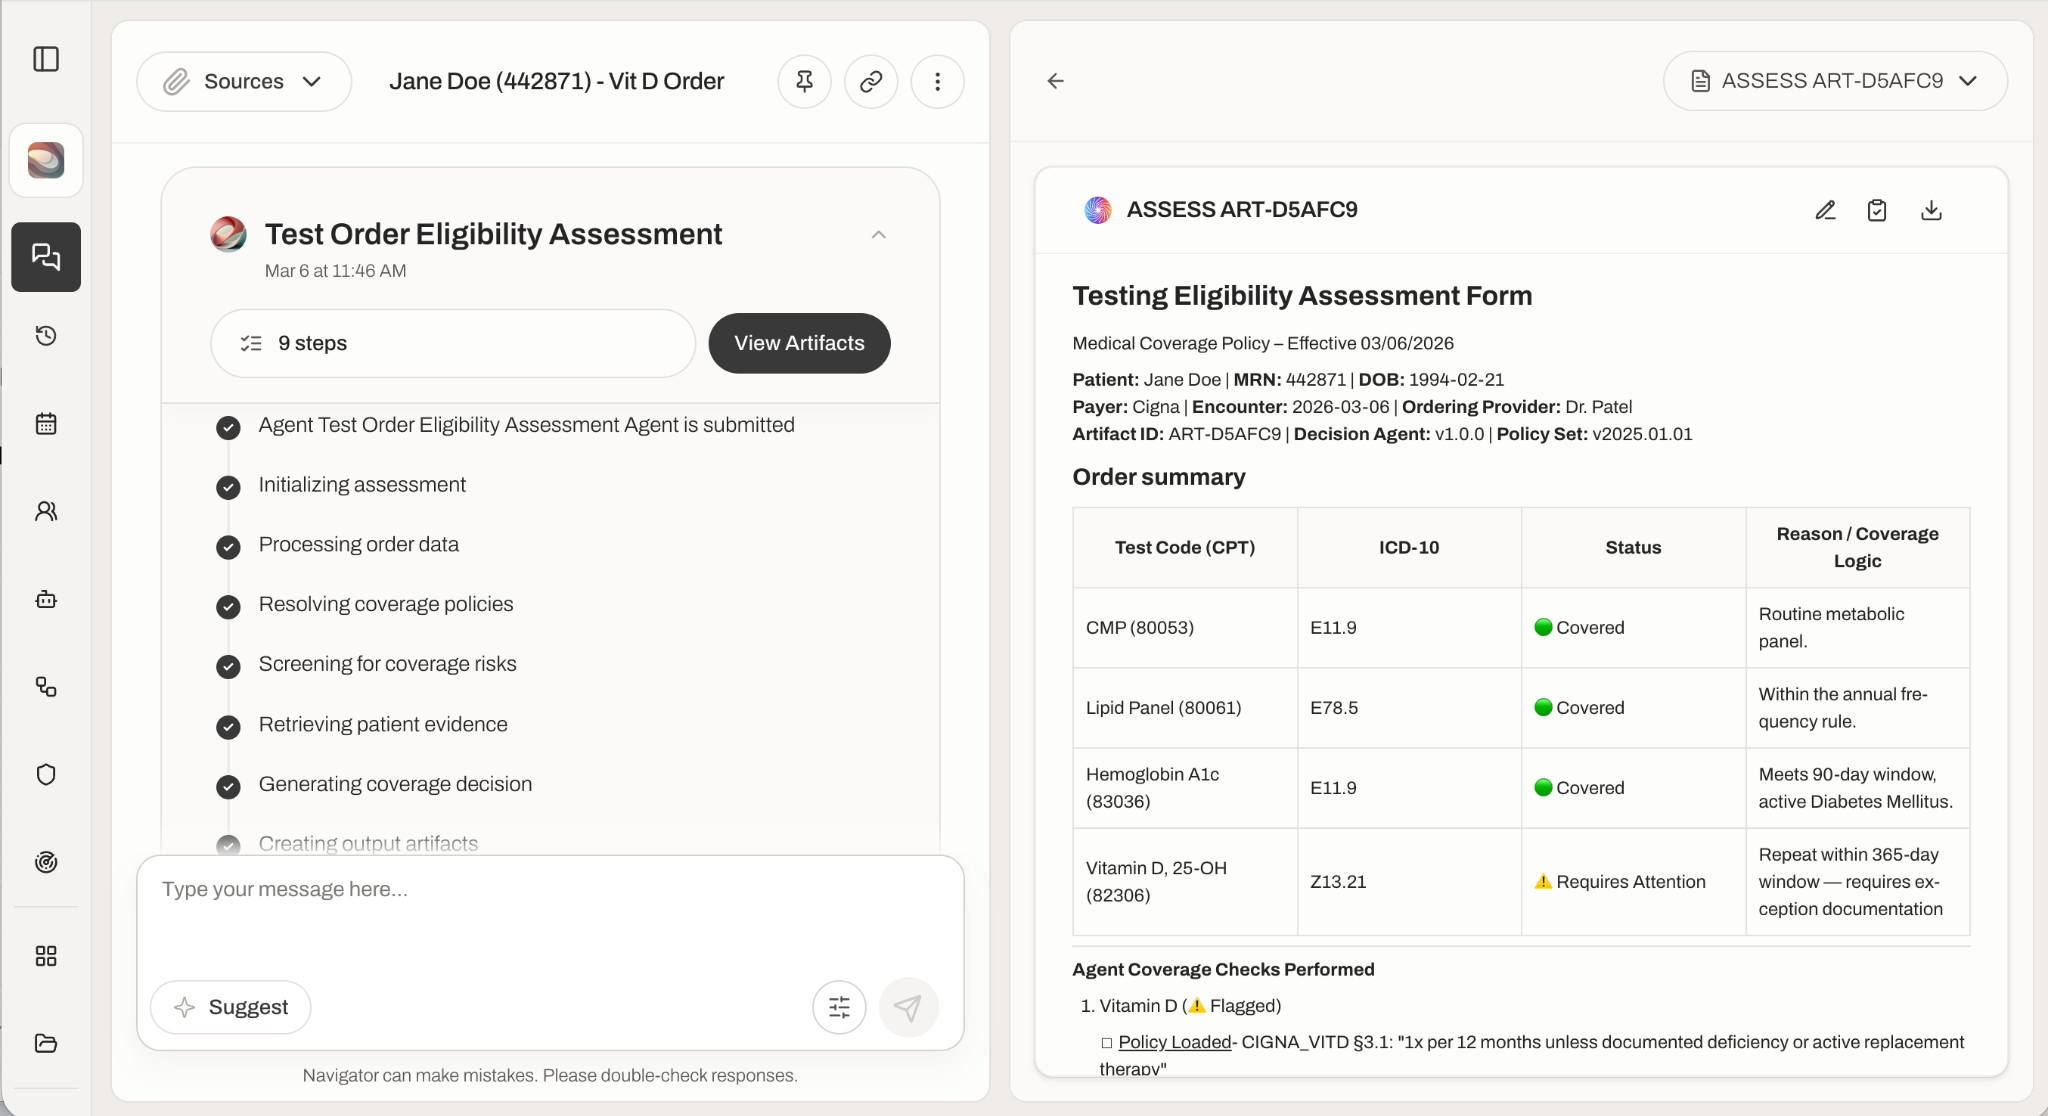This screenshot has width=2048, height=1116.
Task: Click the E78.5 ICD-10 cell
Action: [1409, 708]
